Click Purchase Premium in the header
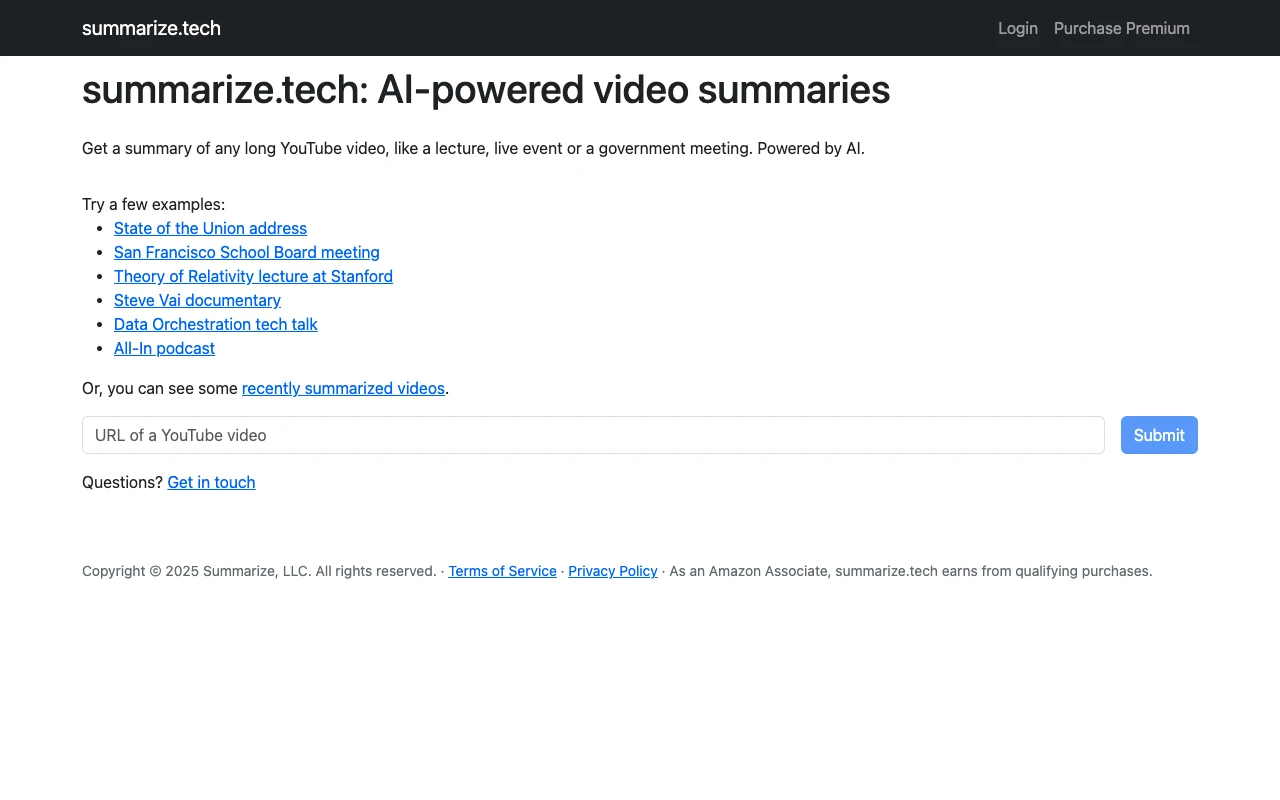This screenshot has width=1280, height=800. (1121, 28)
